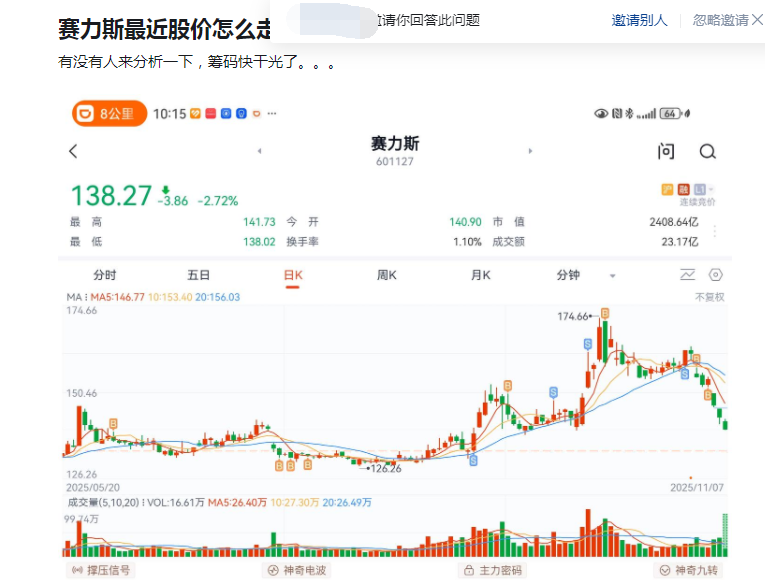
Task: Click the 忽略邀请 link
Action: coord(721,20)
